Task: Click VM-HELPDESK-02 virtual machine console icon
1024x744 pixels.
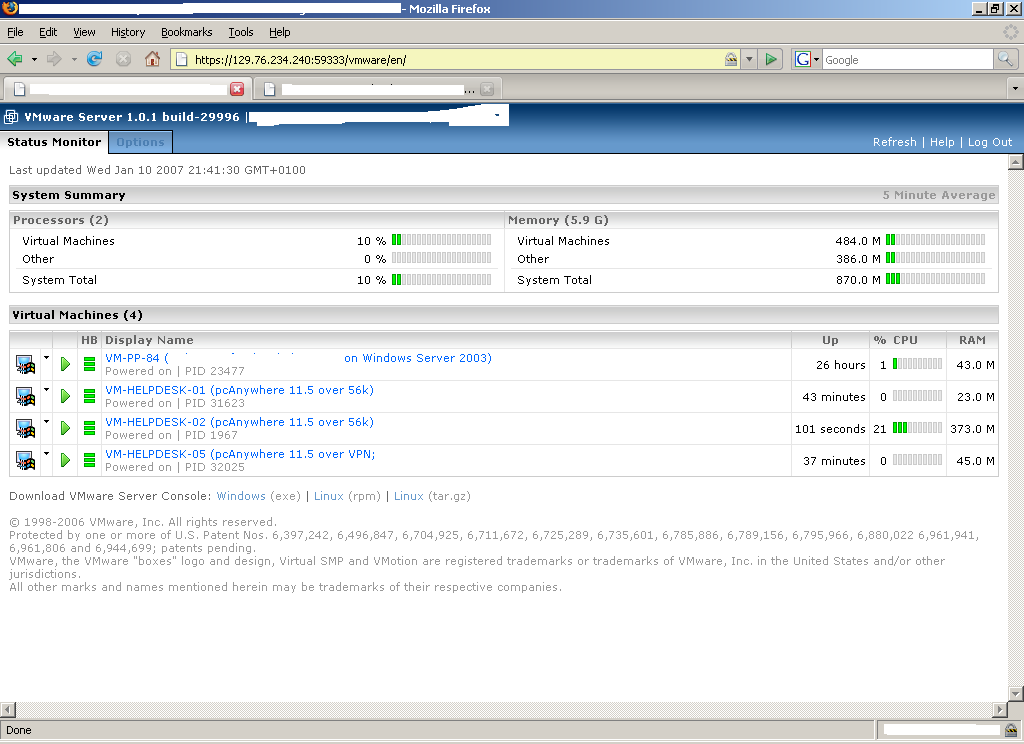Action: pos(25,429)
